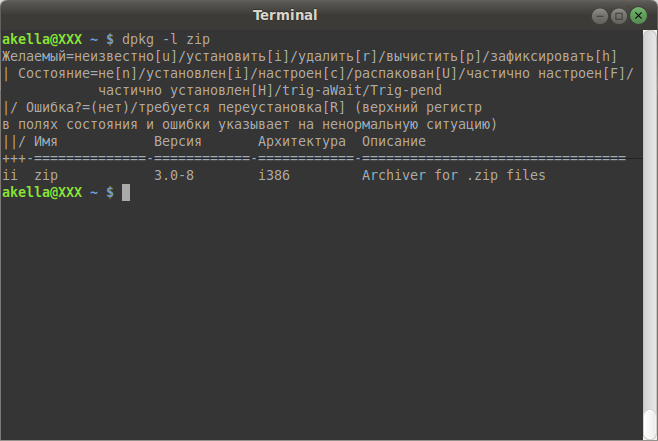The image size is (658, 441).
Task: Click the 'Версия' column header
Action: [x=178, y=141]
